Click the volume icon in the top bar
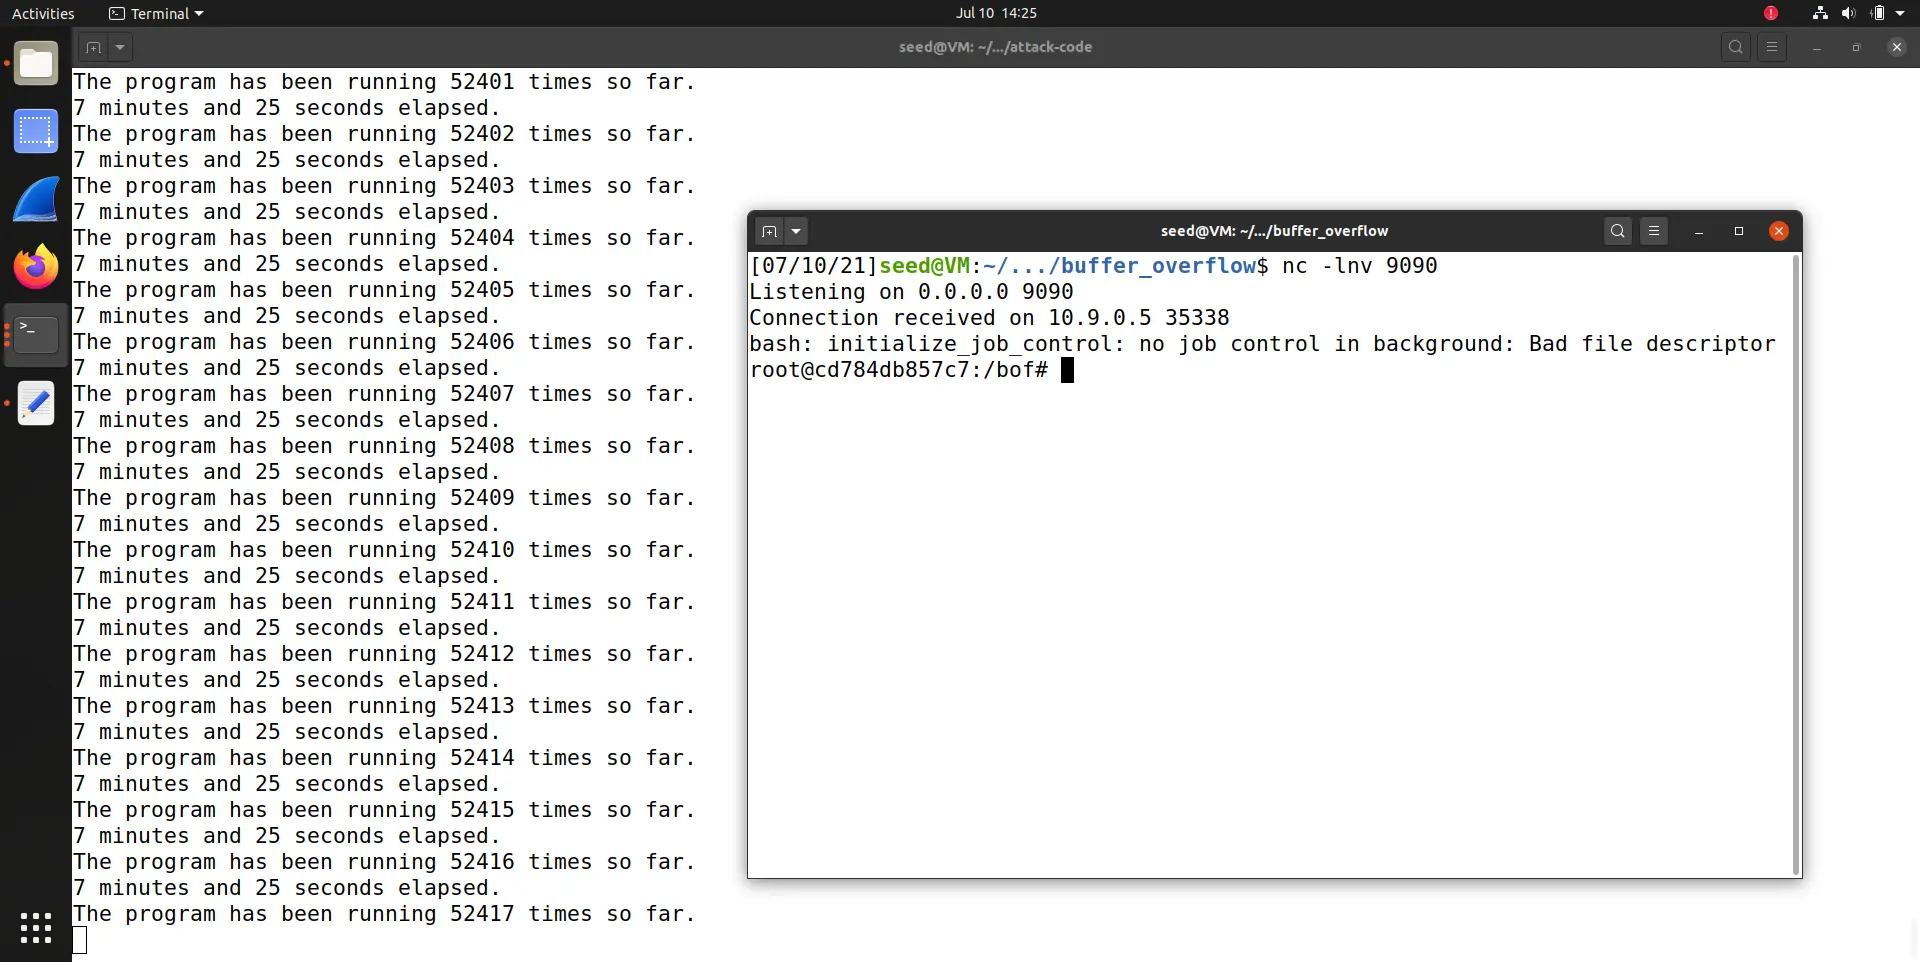This screenshot has width=1920, height=962. (x=1849, y=13)
